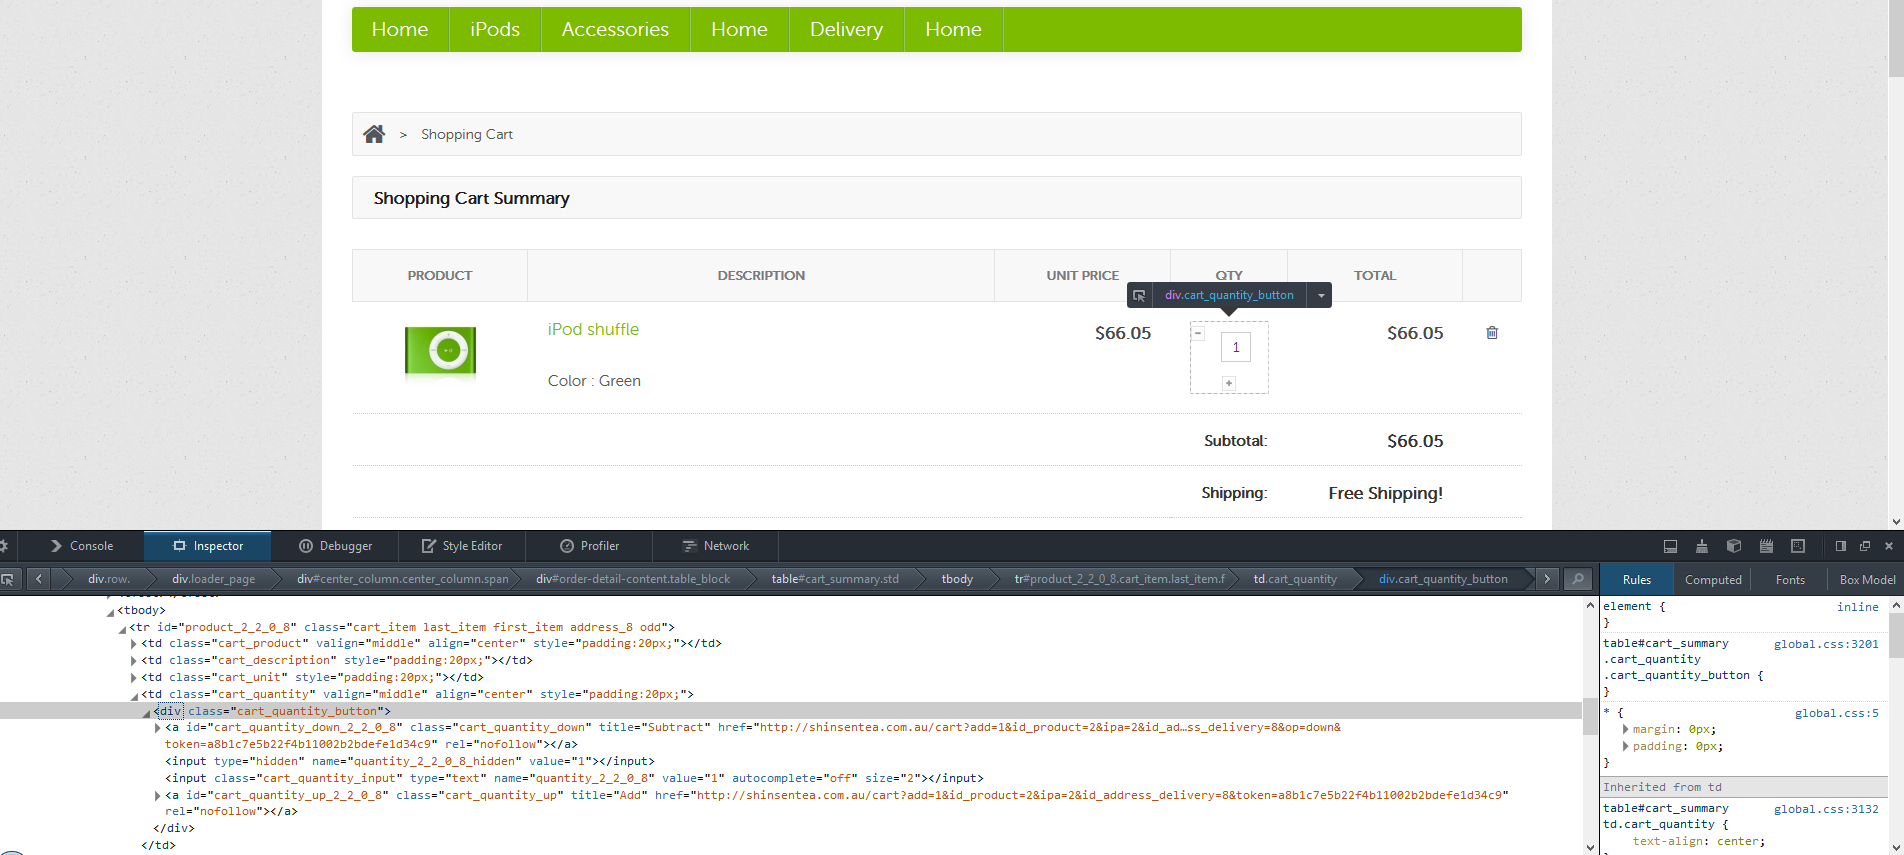This screenshot has height=855, width=1904.
Task: Toggle the inspector sidebar pane button
Action: [1840, 546]
